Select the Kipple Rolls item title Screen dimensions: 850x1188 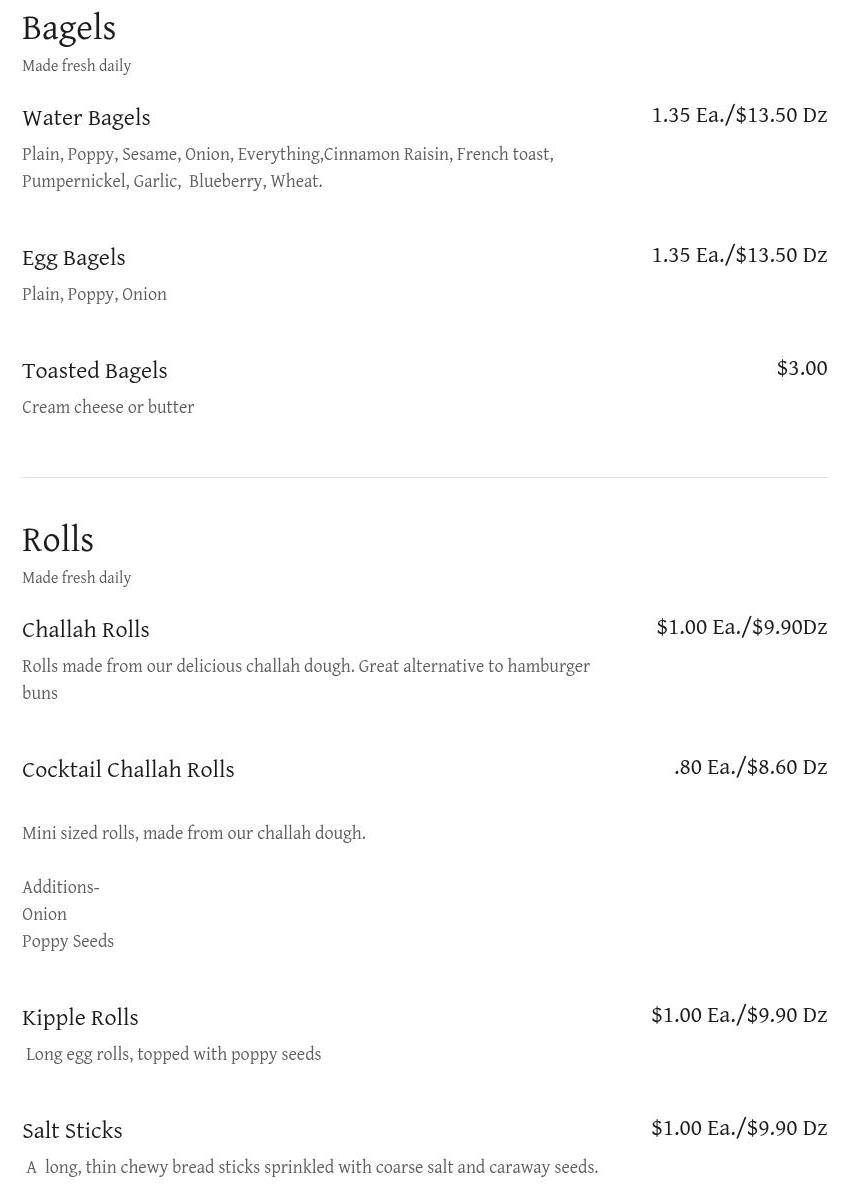(x=80, y=1018)
